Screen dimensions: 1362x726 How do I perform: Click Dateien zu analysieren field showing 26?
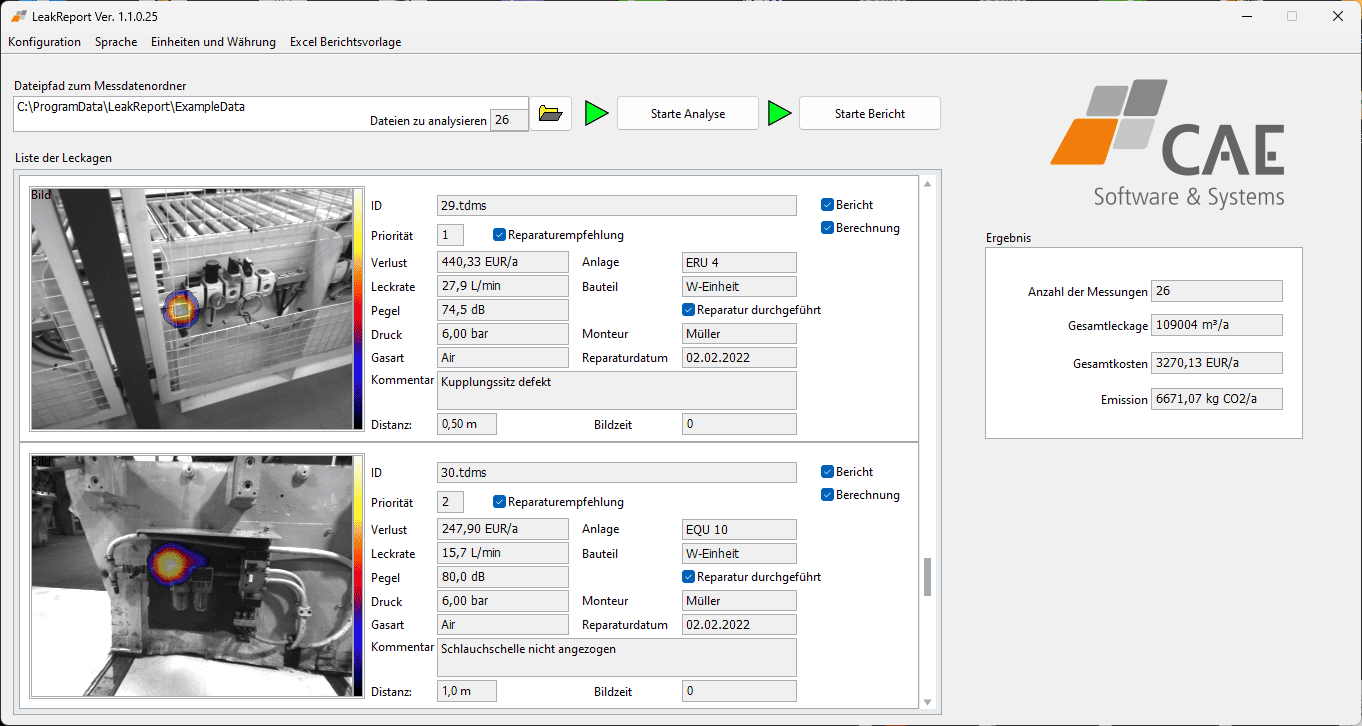pyautogui.click(x=509, y=120)
